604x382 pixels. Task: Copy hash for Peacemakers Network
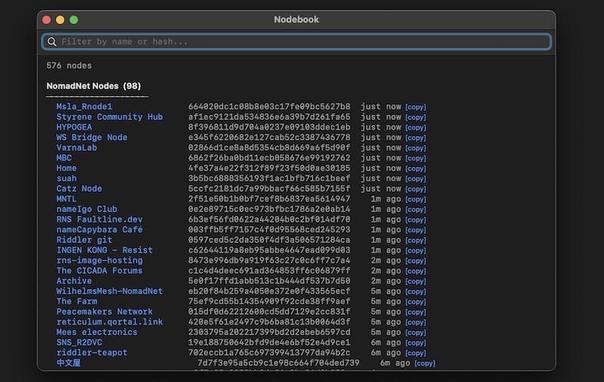pos(416,312)
